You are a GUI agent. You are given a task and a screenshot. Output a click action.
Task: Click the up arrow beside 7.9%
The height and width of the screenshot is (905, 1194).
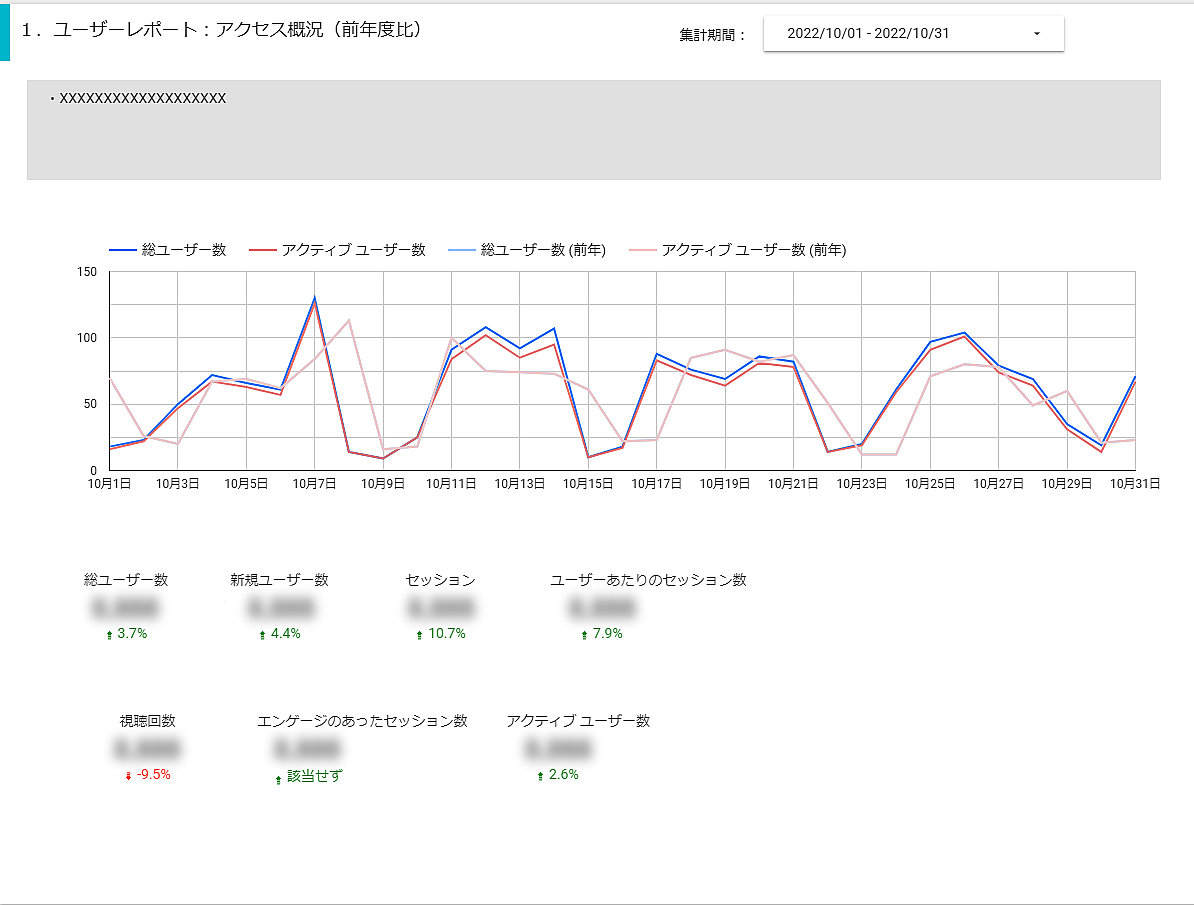click(584, 635)
